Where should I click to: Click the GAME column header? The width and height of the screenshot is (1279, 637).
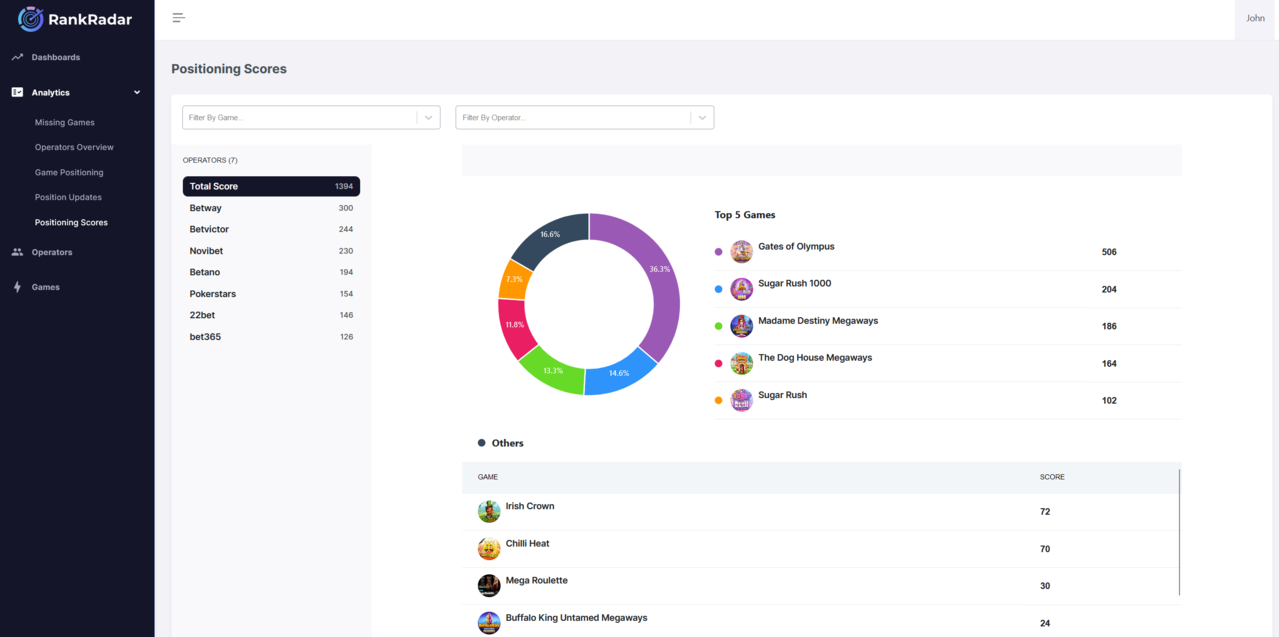[x=488, y=477]
